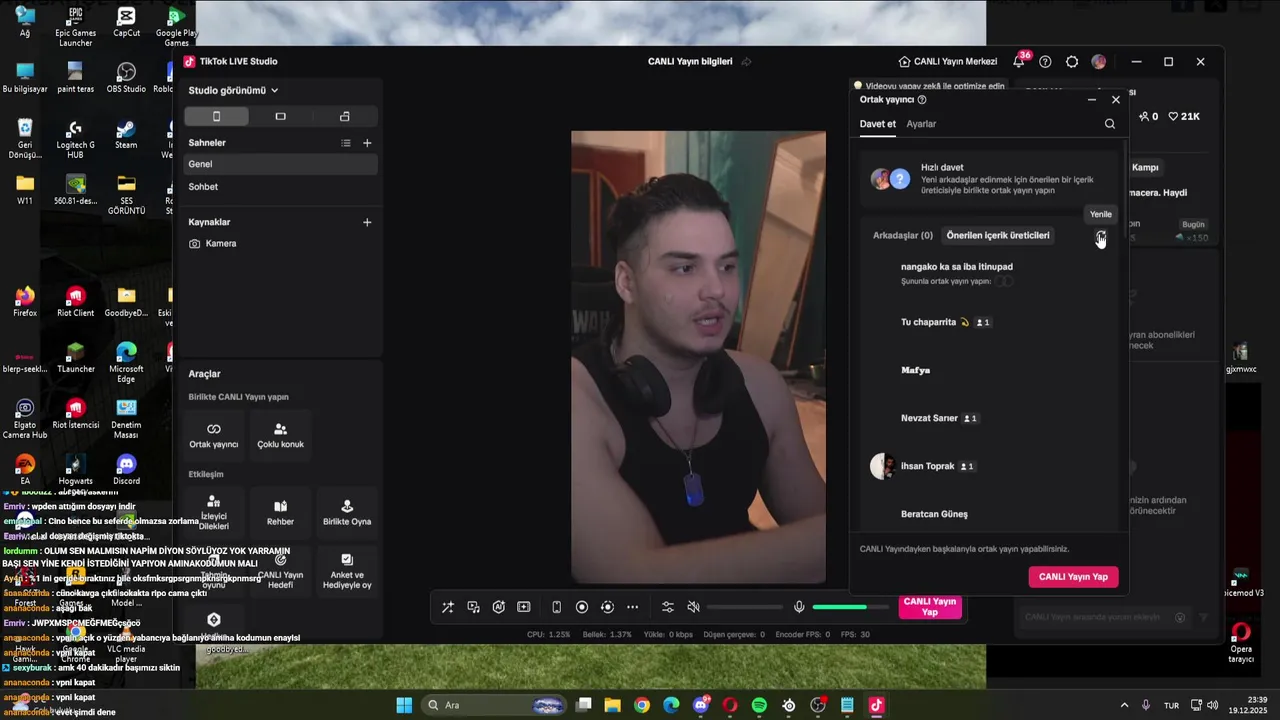Show hidden system tray icons
Image resolution: width=1280 pixels, height=720 pixels.
tap(1124, 705)
